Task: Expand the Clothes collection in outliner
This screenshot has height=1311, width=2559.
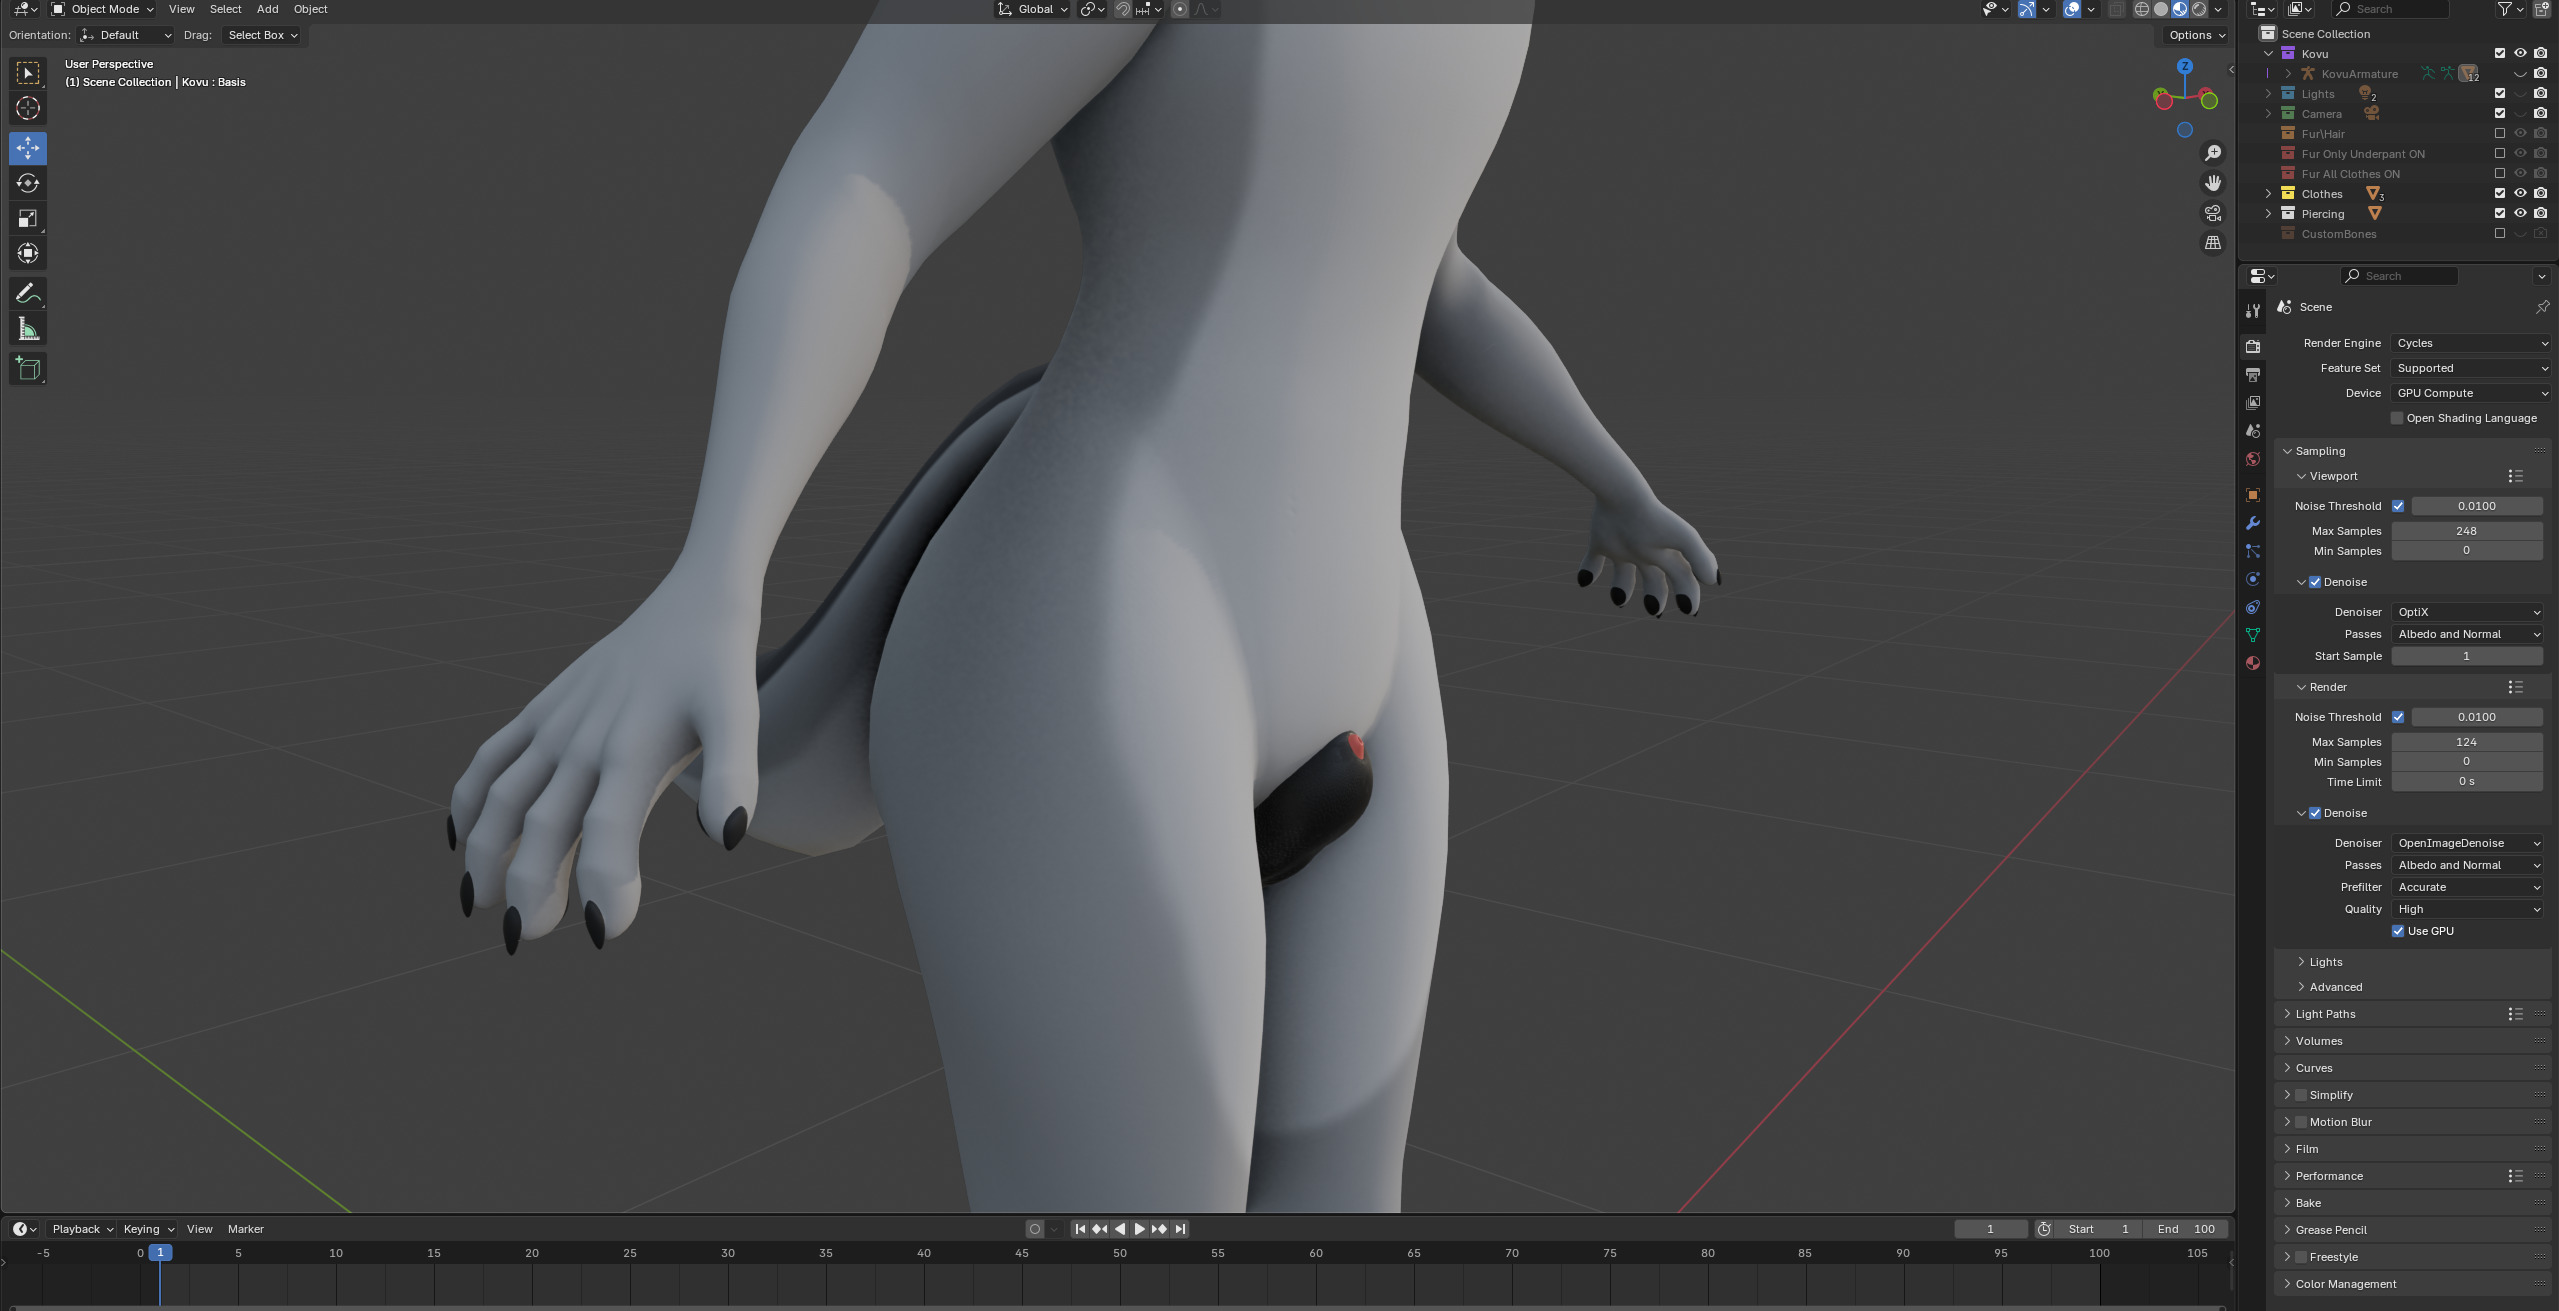Action: 2268,193
